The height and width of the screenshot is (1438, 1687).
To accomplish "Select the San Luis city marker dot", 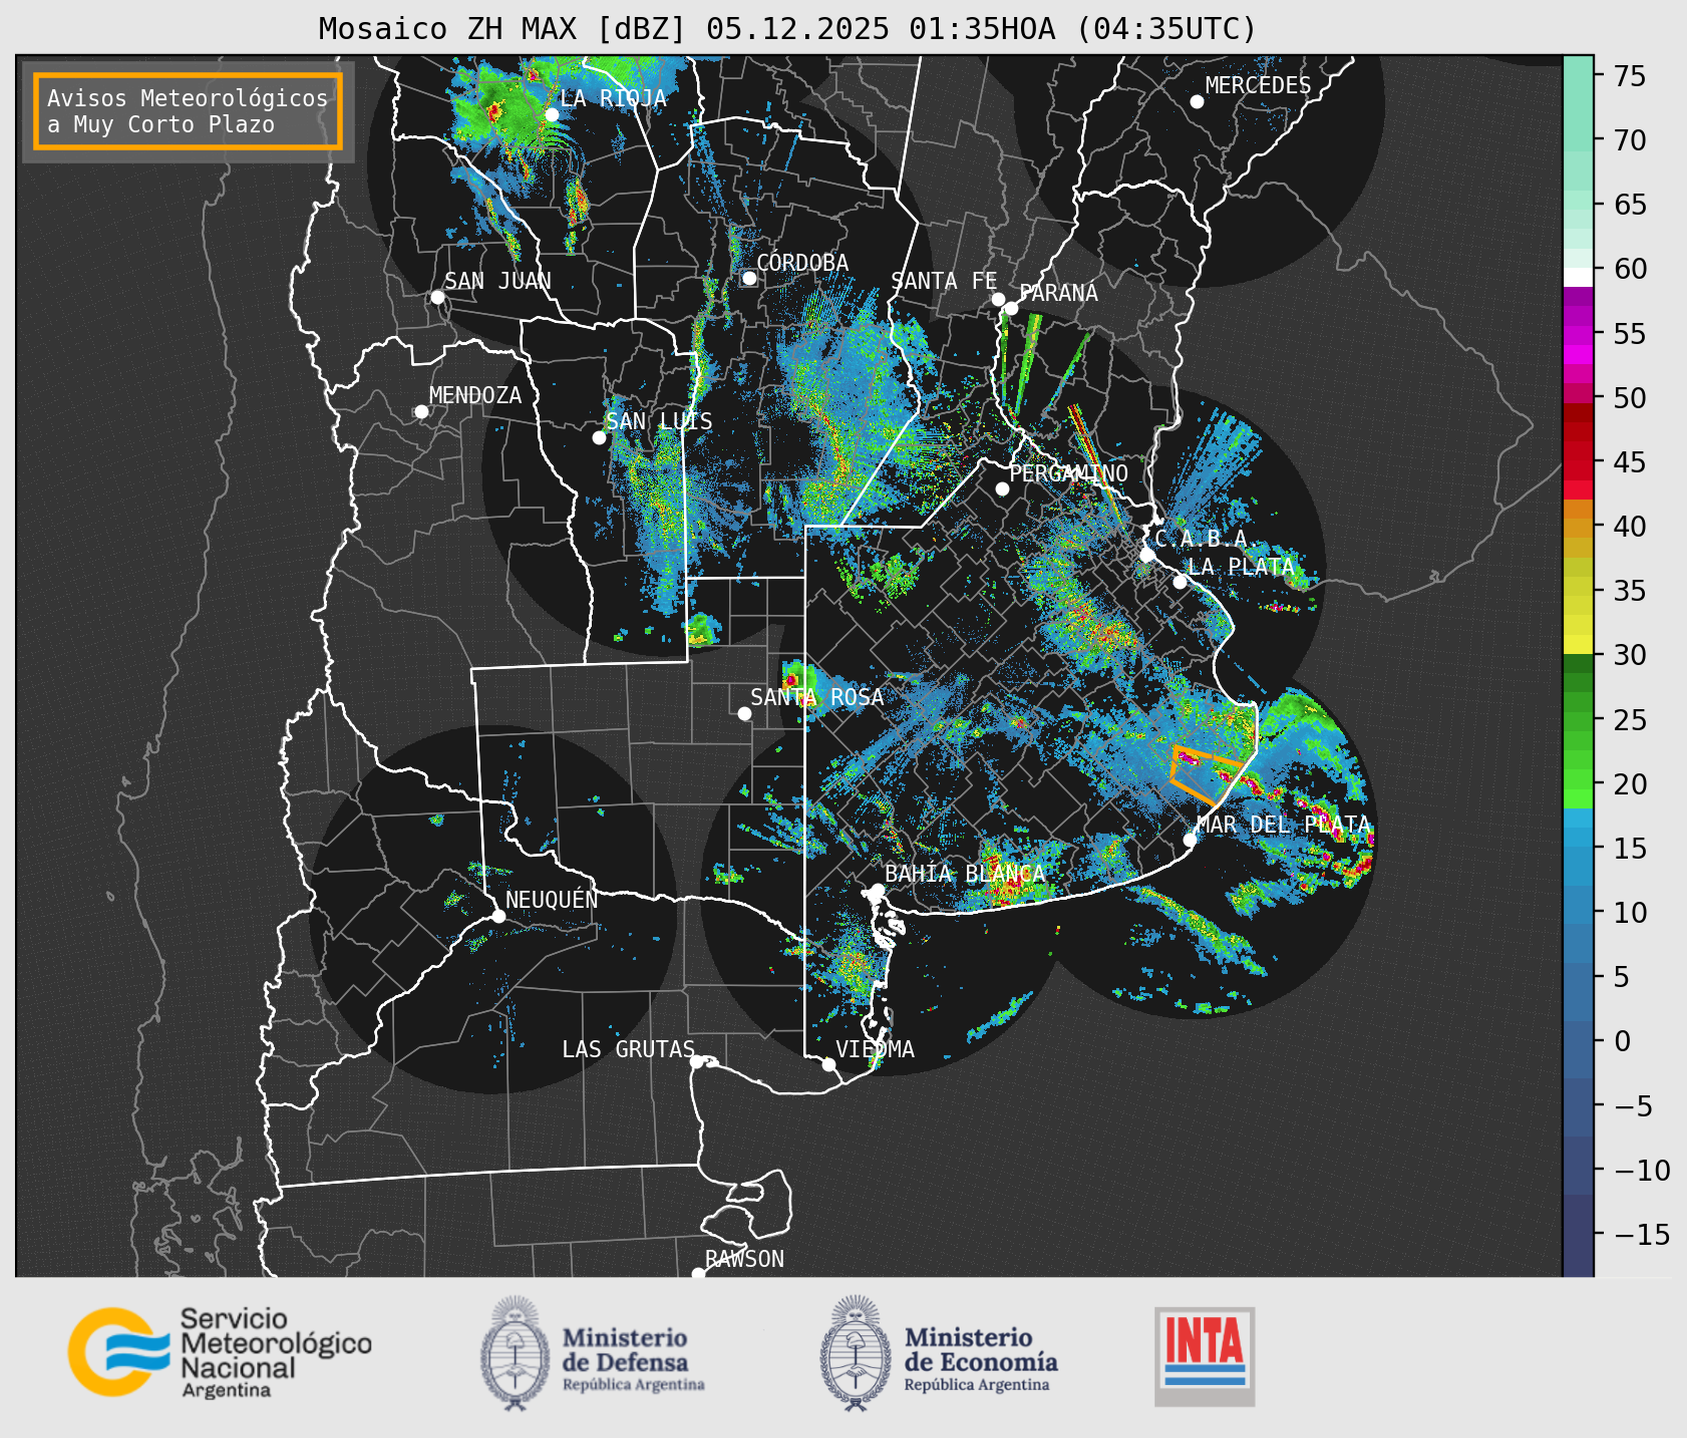I will pyautogui.click(x=599, y=438).
